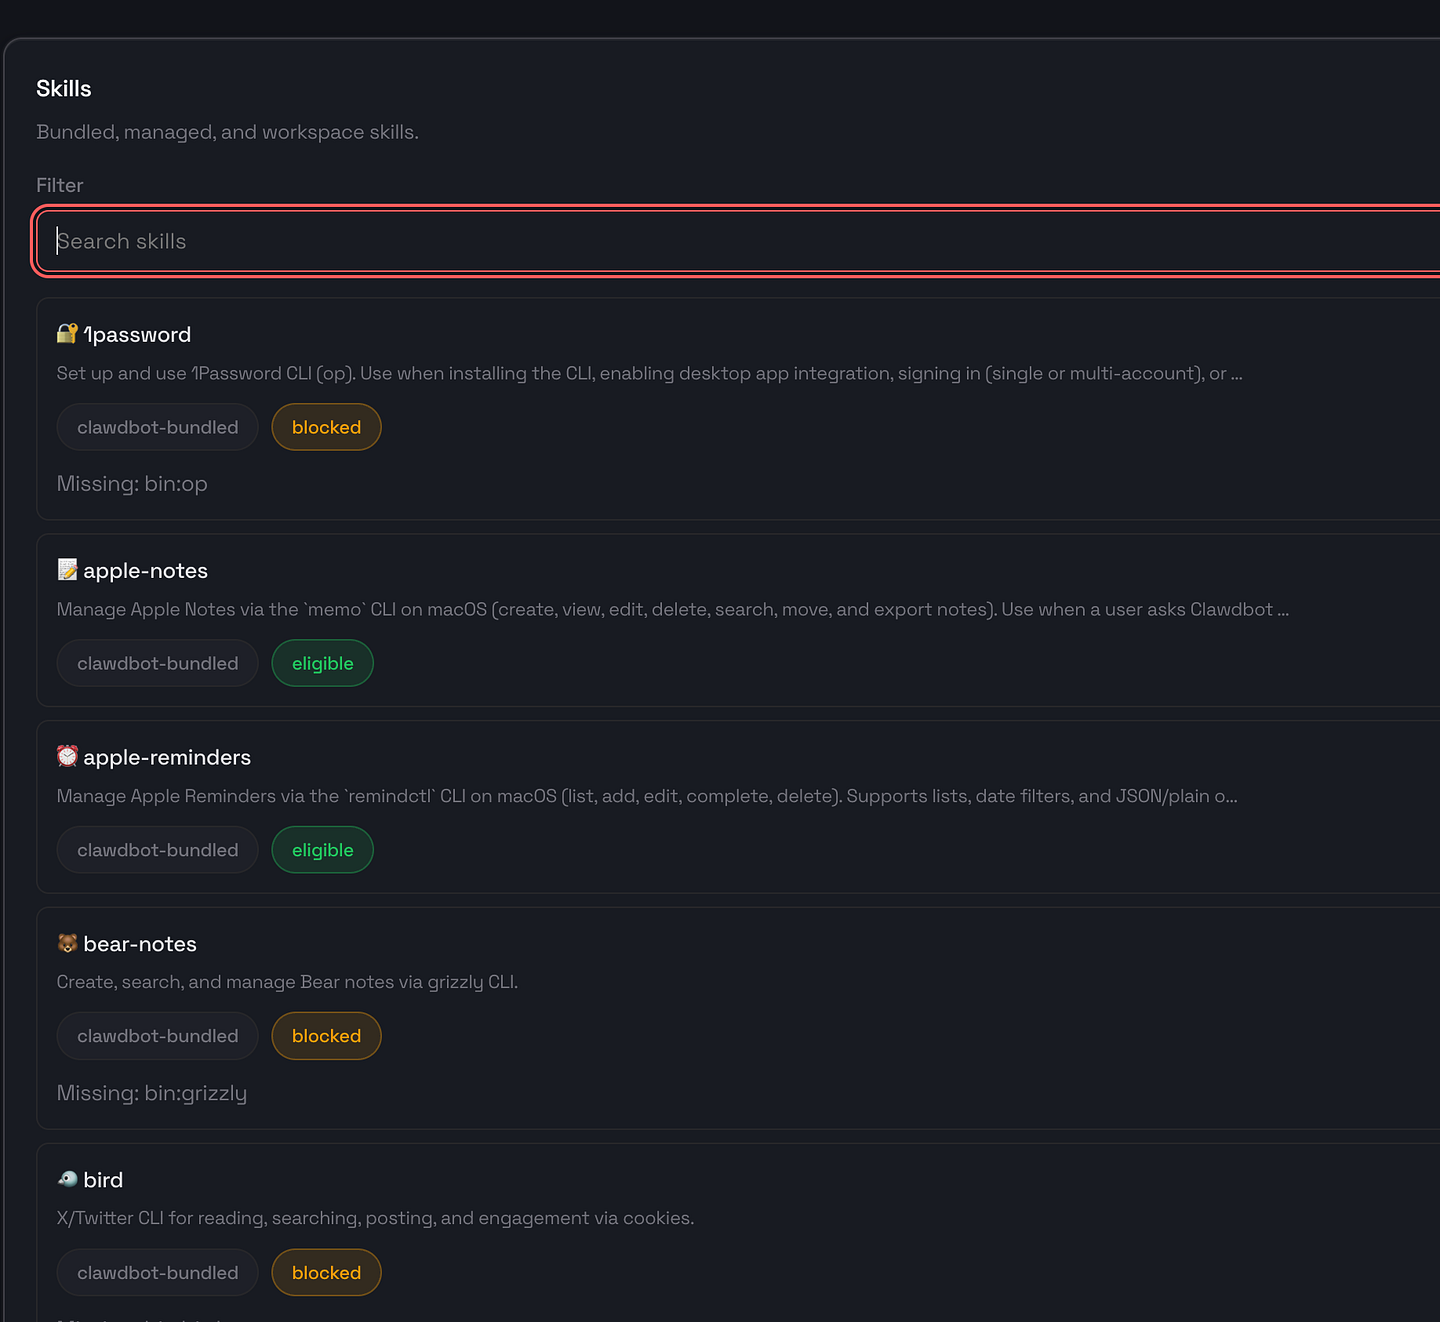The image size is (1440, 1322).
Task: Click the blocked badge under 1password
Action: tap(326, 427)
